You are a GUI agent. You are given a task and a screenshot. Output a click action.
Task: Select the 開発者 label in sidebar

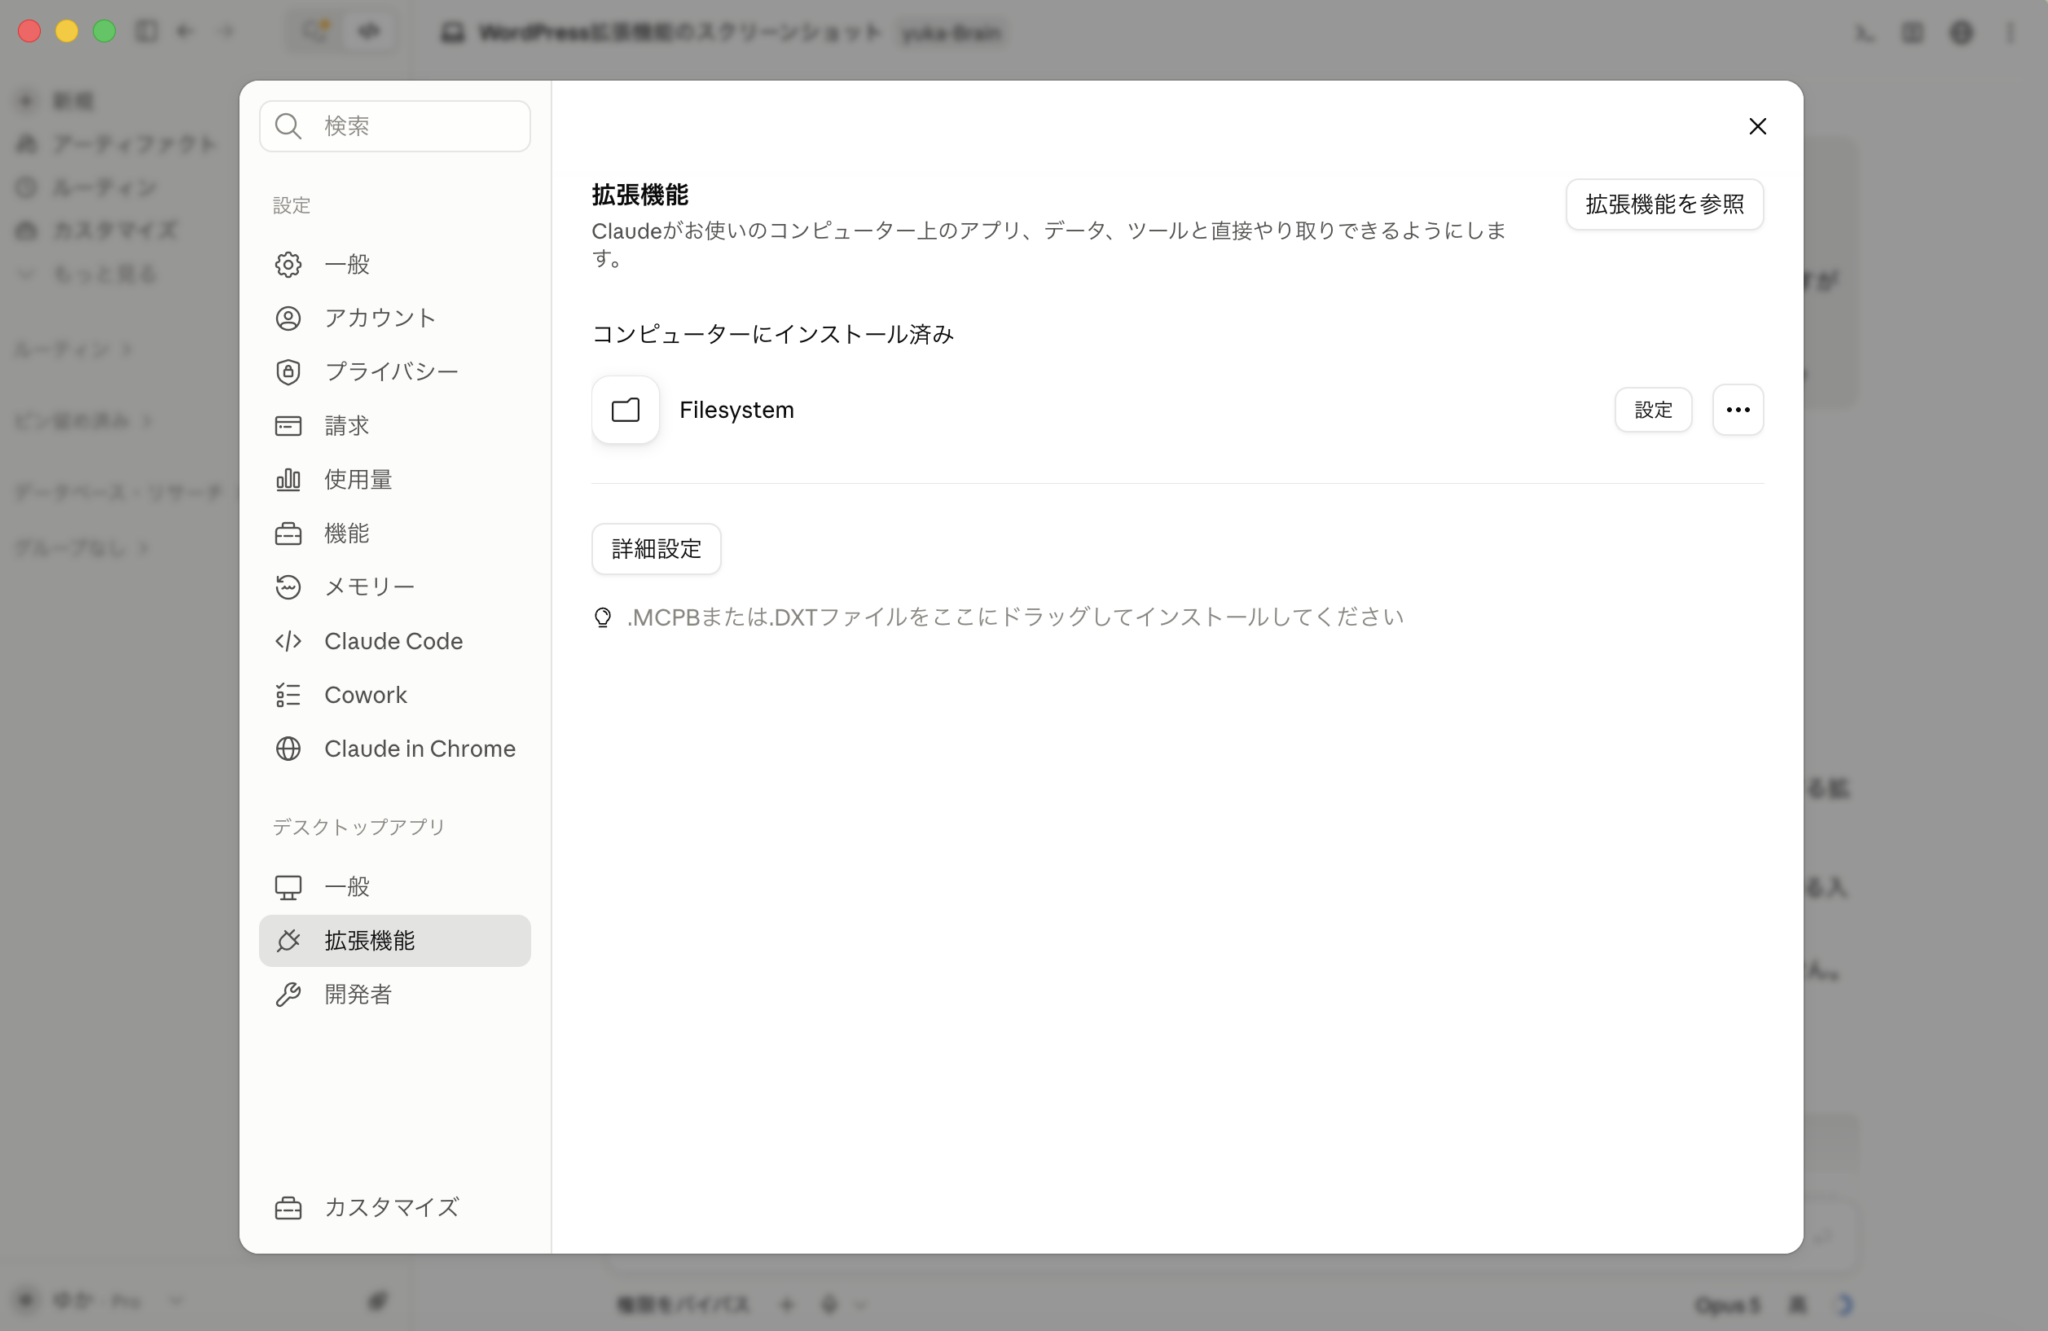tap(358, 995)
